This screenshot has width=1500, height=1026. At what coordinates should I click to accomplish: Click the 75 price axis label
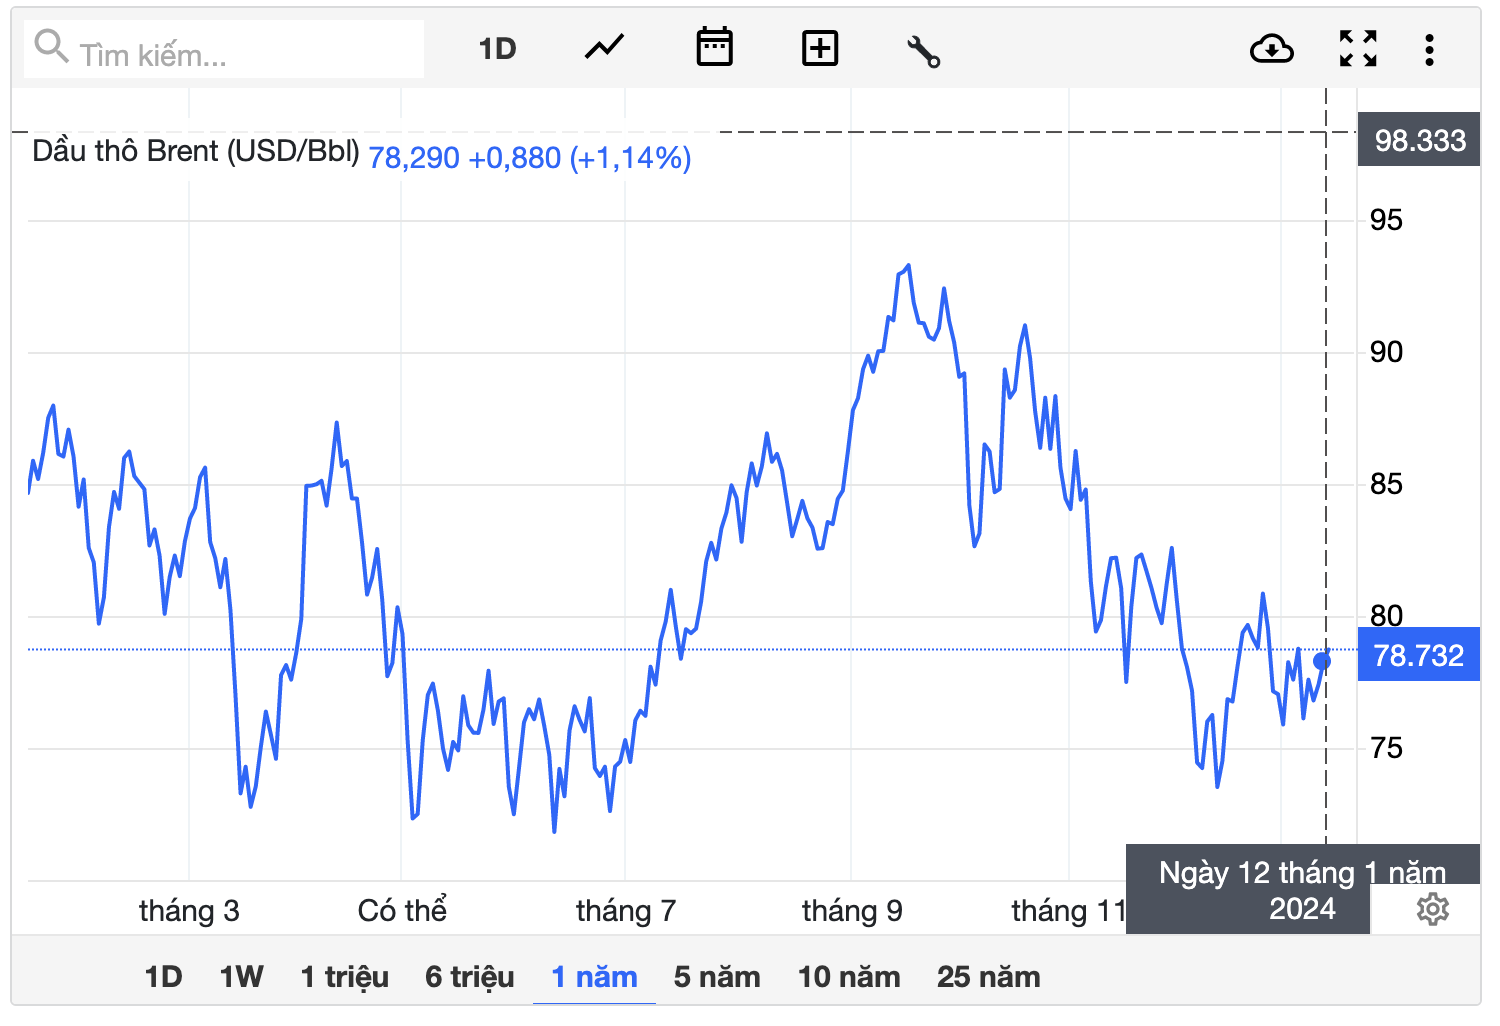point(1386,748)
